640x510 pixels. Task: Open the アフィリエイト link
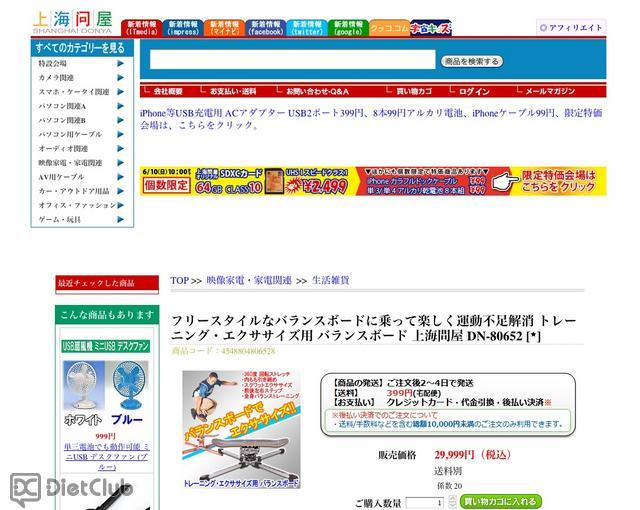click(571, 27)
